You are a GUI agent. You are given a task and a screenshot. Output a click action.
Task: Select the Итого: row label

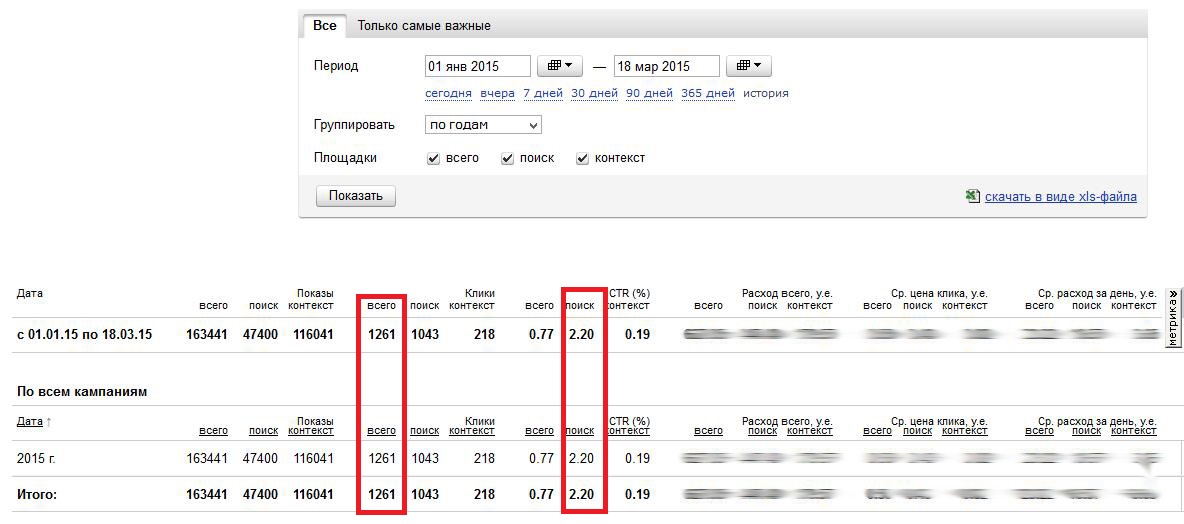pyautogui.click(x=37, y=495)
